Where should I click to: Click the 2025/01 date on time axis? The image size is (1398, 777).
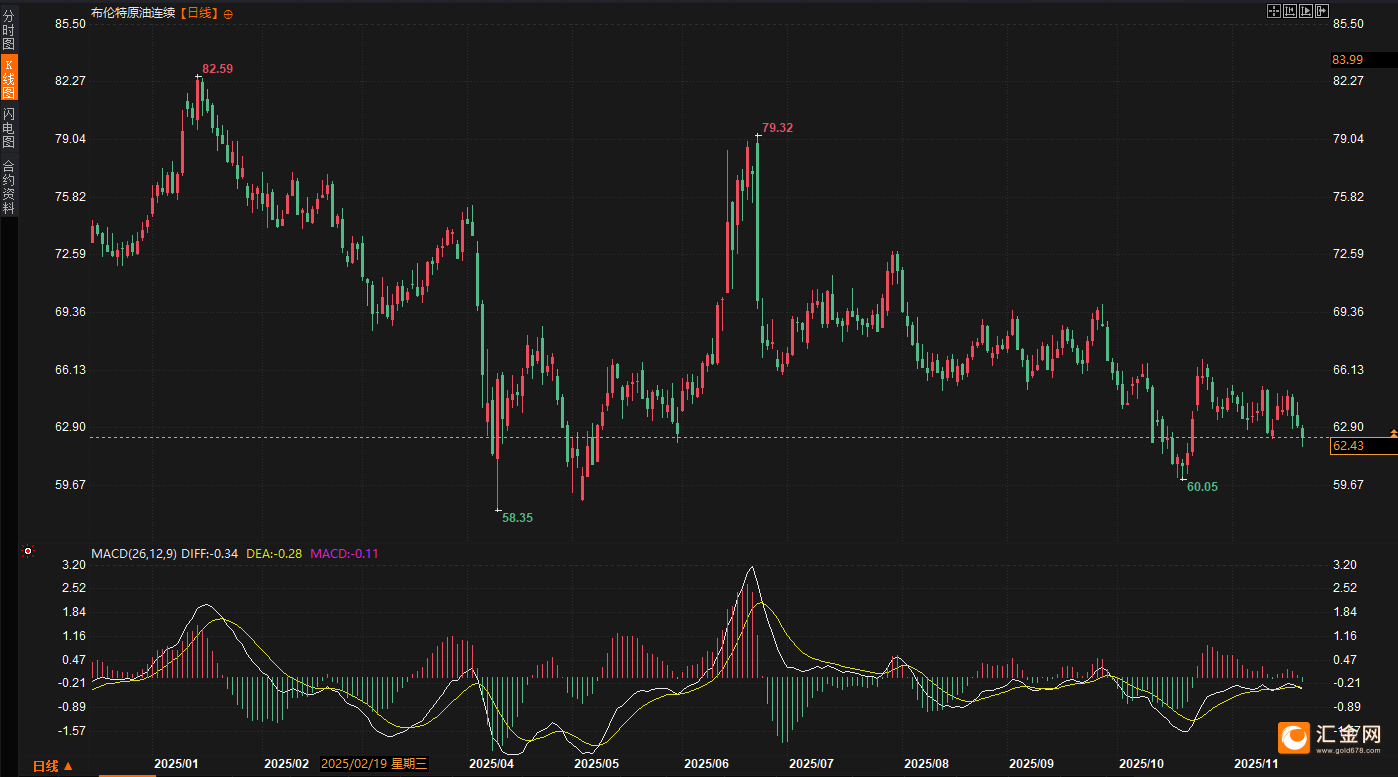176,764
